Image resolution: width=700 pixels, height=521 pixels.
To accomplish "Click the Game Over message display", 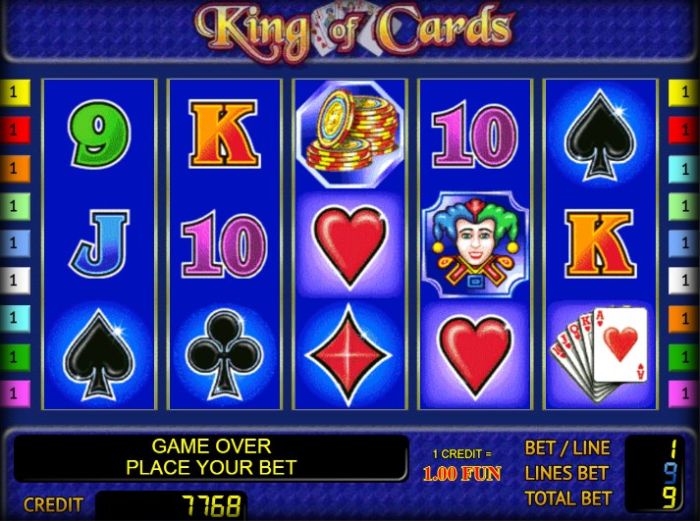I will (211, 457).
